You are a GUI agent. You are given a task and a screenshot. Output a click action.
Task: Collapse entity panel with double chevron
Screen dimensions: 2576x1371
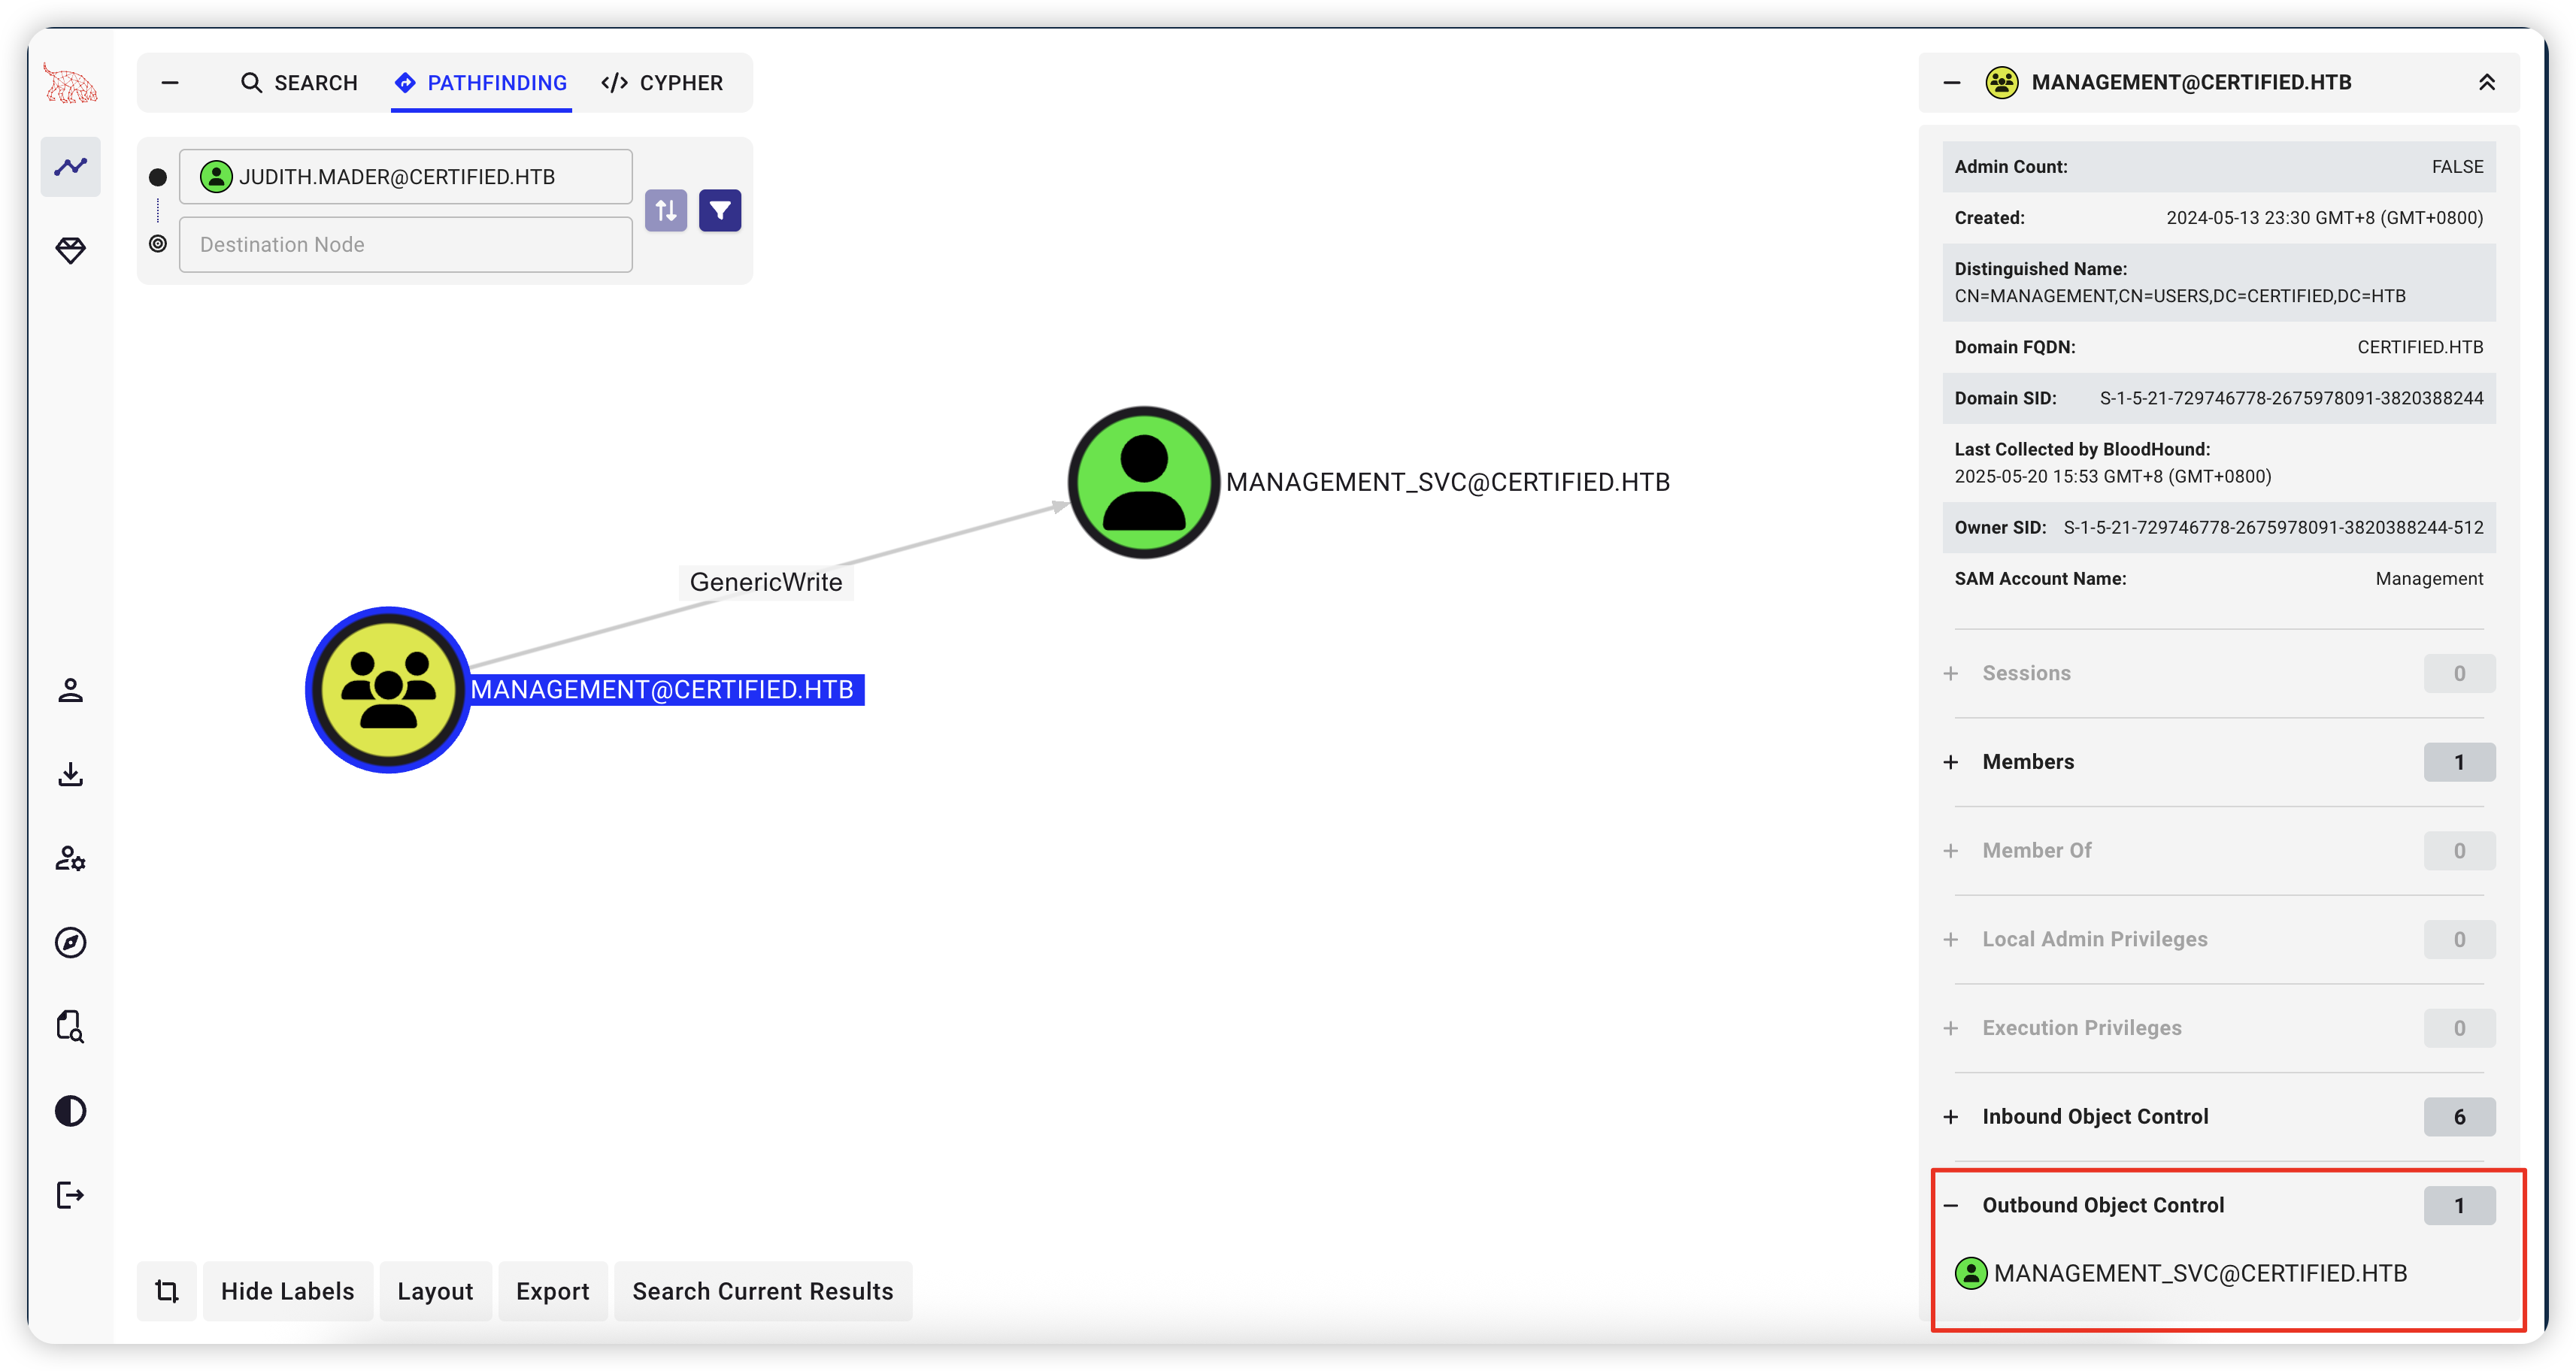(x=2486, y=83)
